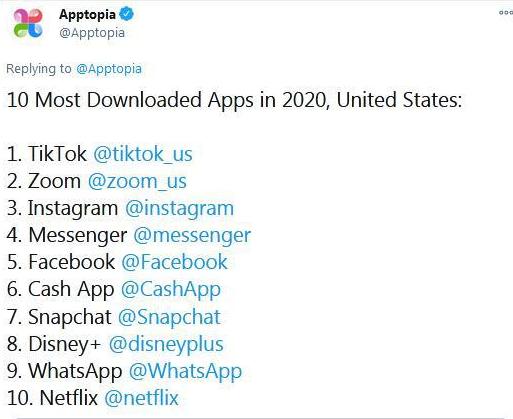Open the Apptopia display name profile
513x419 pixels.
click(87, 15)
